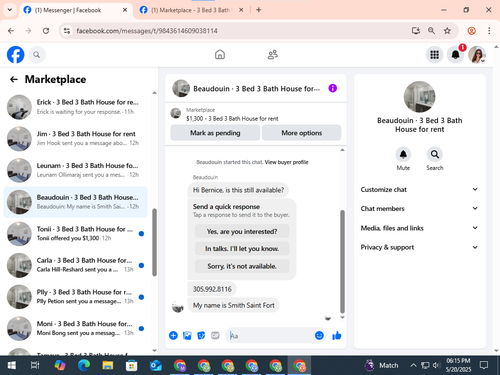500x375 pixels.
Task: Open Microsoft Store from taskbar
Action: 132,366
